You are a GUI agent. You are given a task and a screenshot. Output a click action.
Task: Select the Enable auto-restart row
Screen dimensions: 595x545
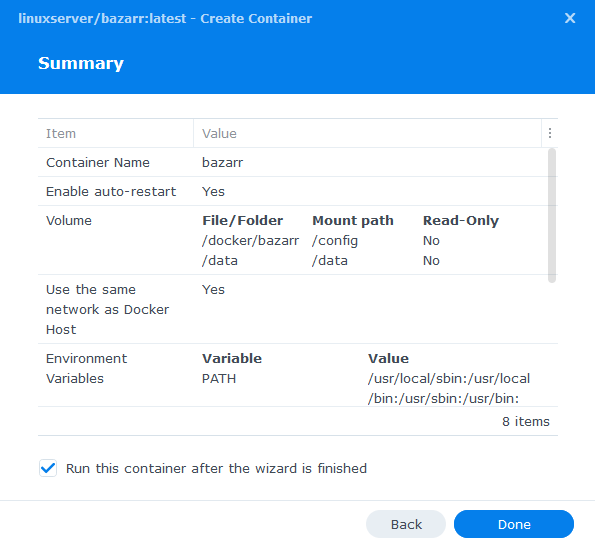point(293,191)
